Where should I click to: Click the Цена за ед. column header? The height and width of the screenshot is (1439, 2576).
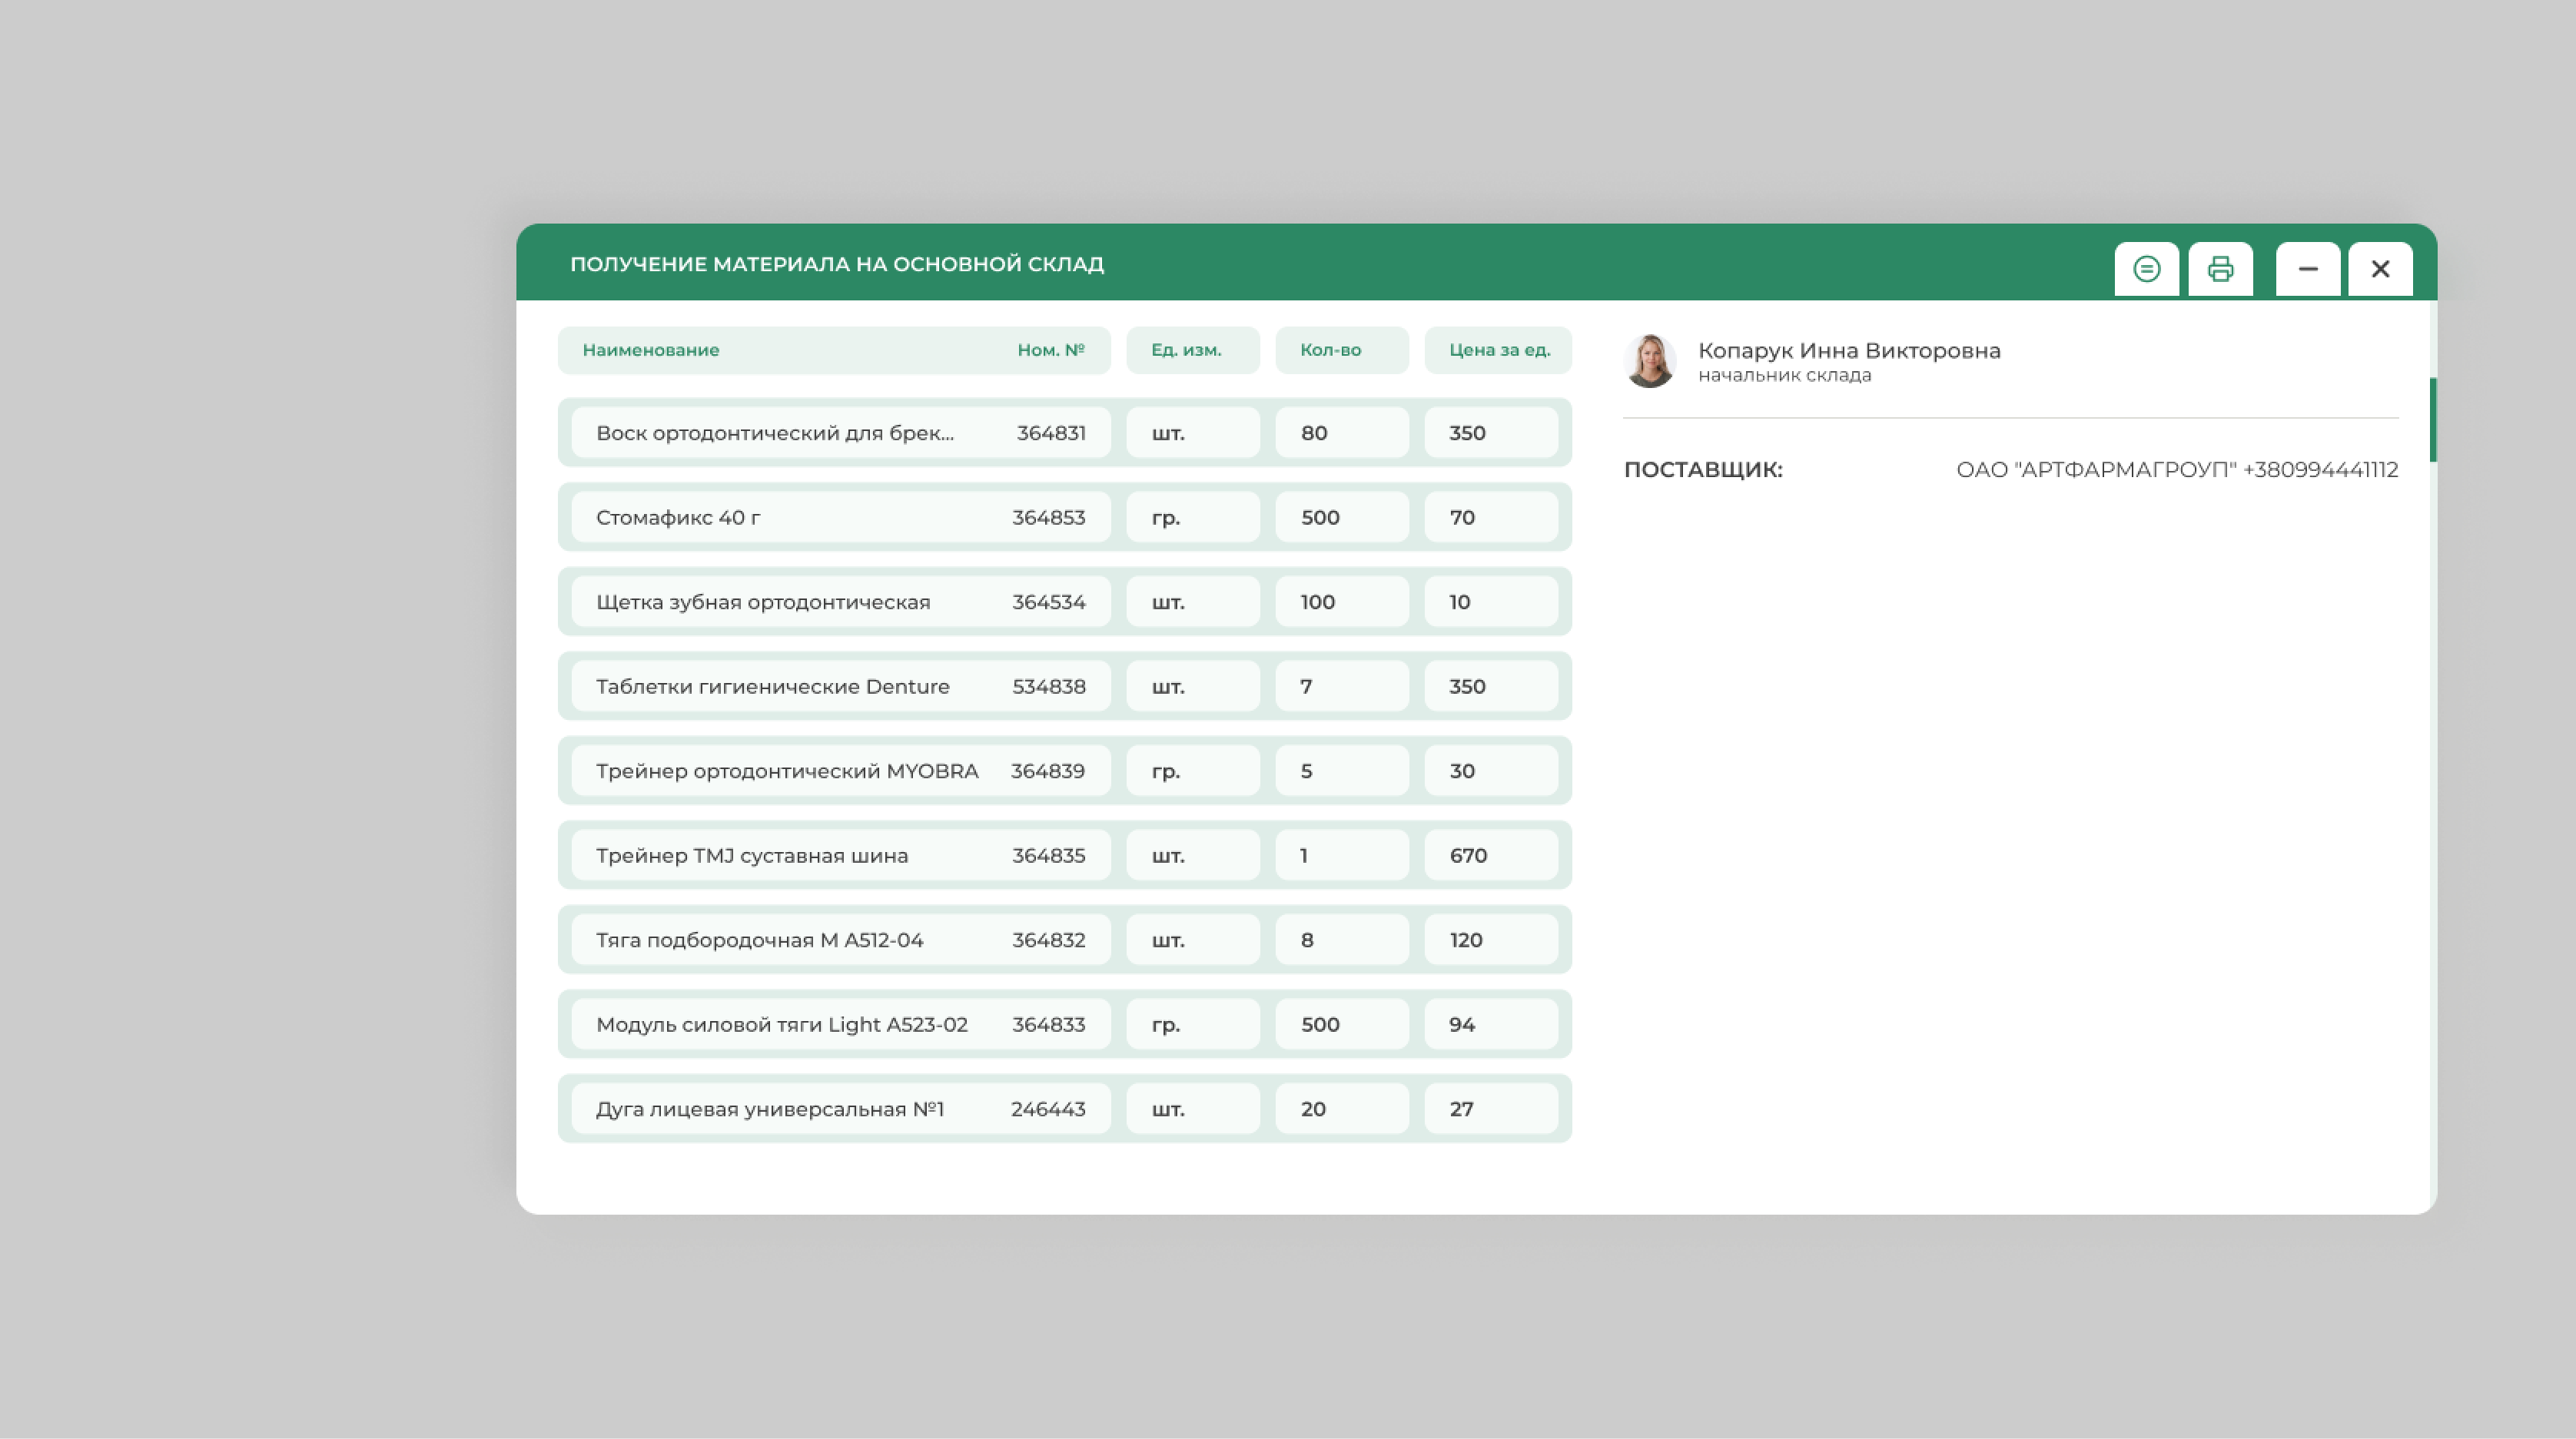1498,350
